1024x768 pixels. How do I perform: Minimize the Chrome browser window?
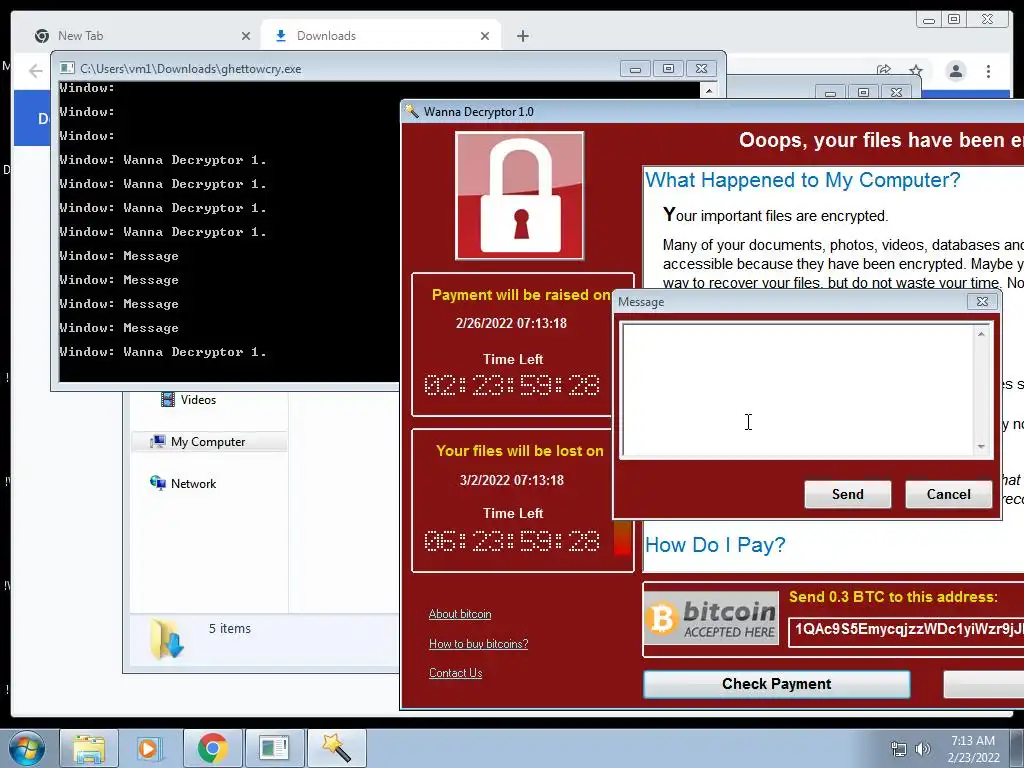point(928,20)
